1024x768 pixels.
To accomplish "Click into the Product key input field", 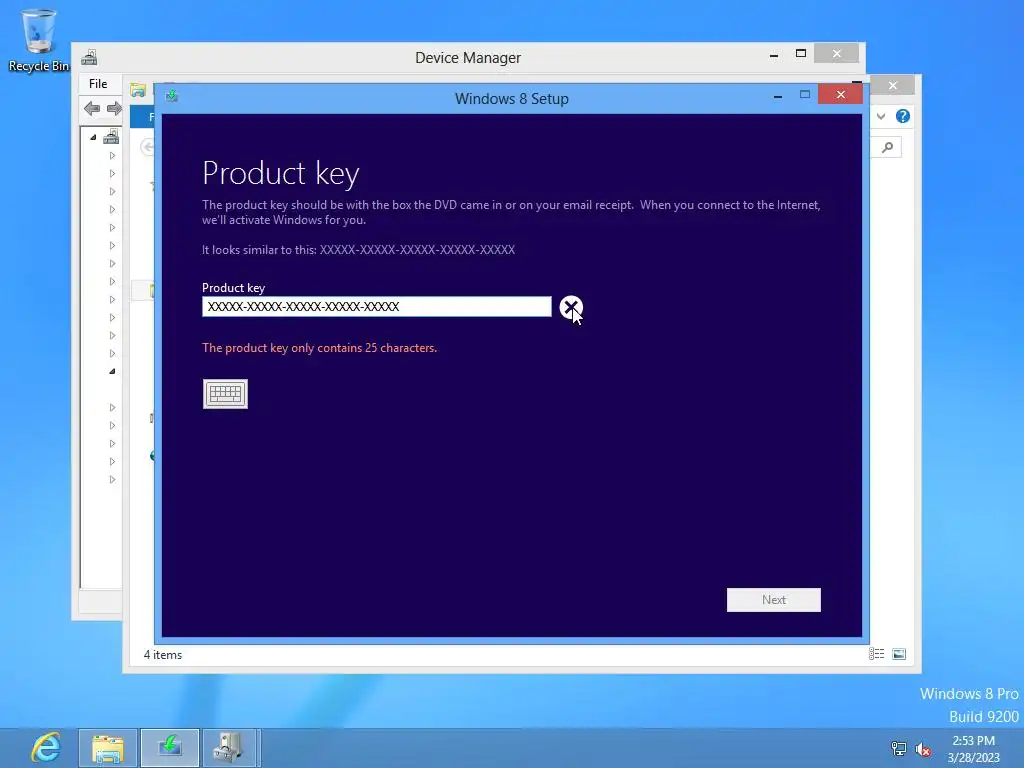I will click(x=377, y=307).
